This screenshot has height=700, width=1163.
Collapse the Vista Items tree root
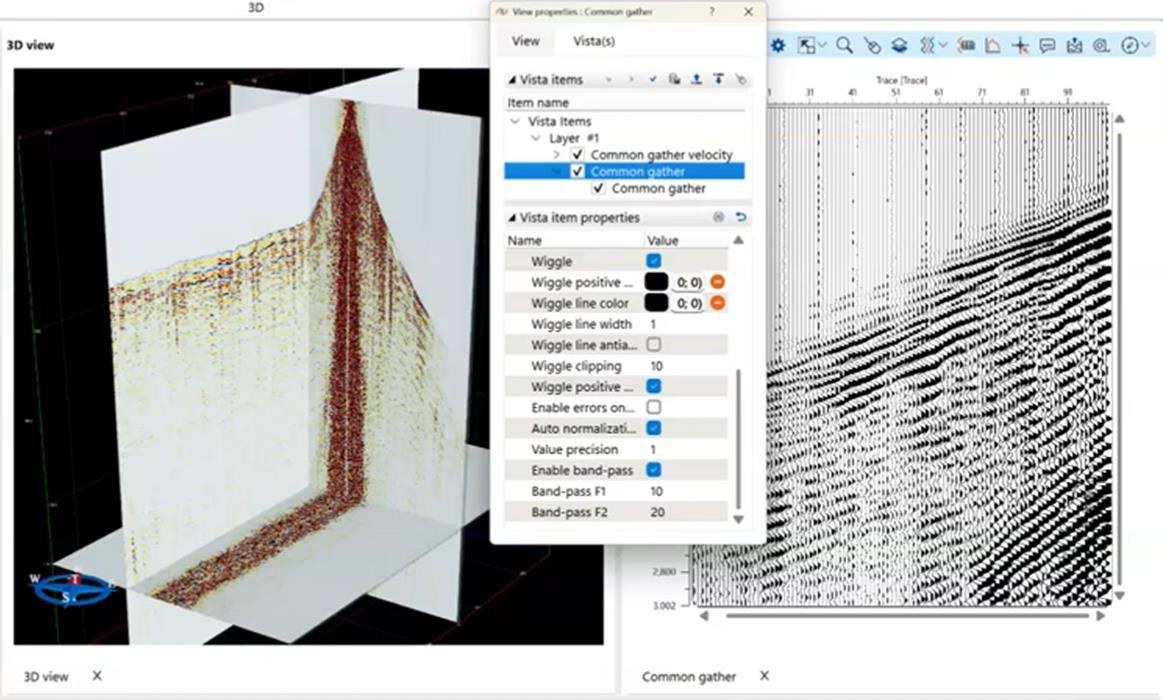click(515, 121)
